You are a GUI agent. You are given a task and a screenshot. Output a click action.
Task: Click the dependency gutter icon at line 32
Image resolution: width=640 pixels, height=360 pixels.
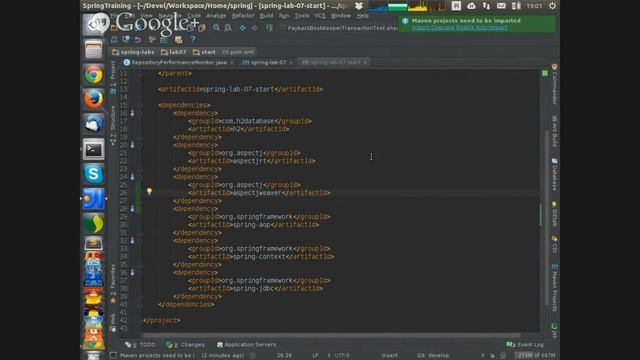[132, 240]
